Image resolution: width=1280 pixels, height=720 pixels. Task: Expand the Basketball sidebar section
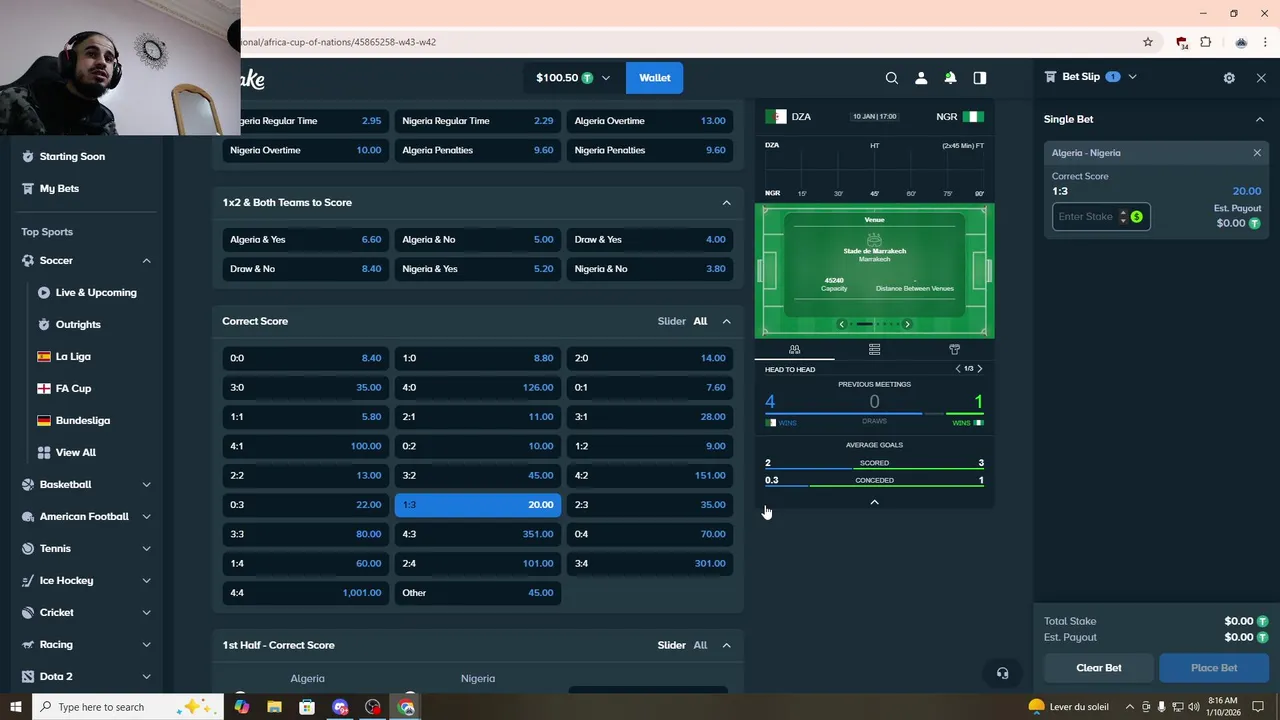click(x=146, y=484)
